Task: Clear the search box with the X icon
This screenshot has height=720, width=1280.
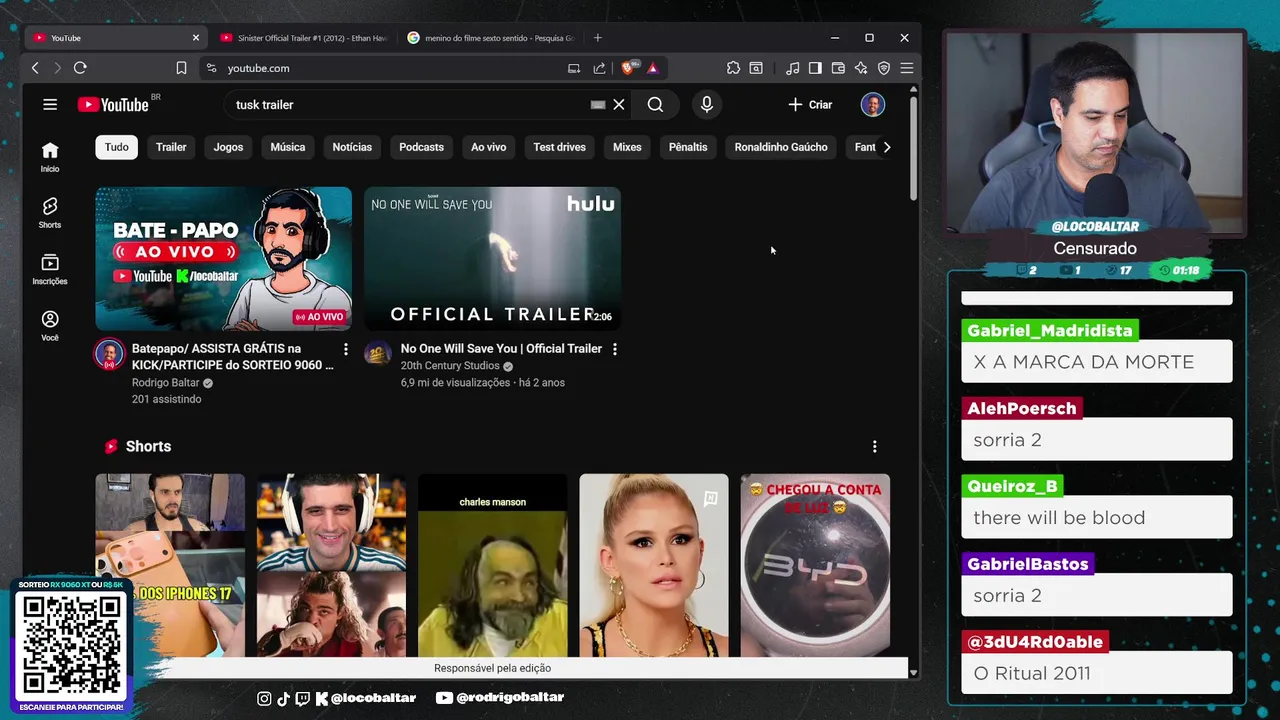Action: (619, 104)
